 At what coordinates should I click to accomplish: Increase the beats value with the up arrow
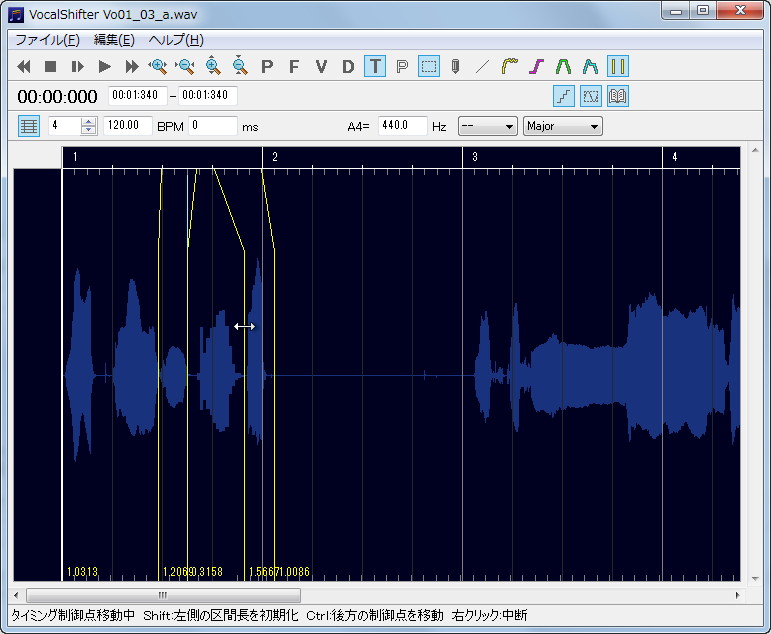(x=89, y=121)
